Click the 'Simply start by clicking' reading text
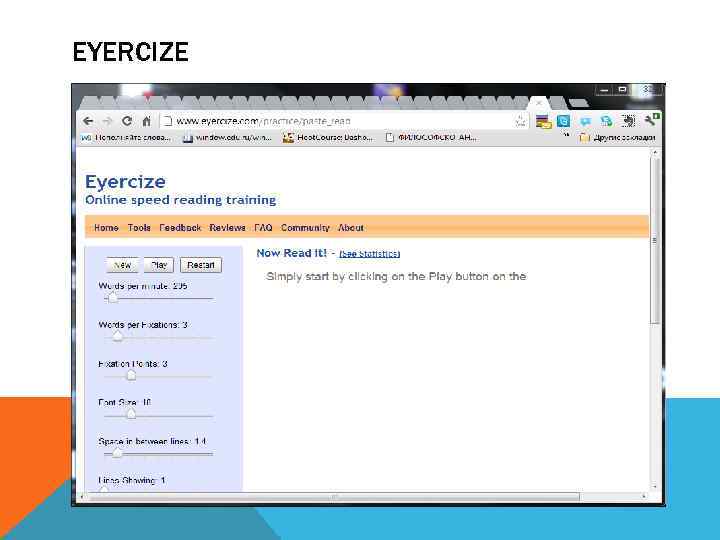Viewport: 720px width, 540px height. 396,276
